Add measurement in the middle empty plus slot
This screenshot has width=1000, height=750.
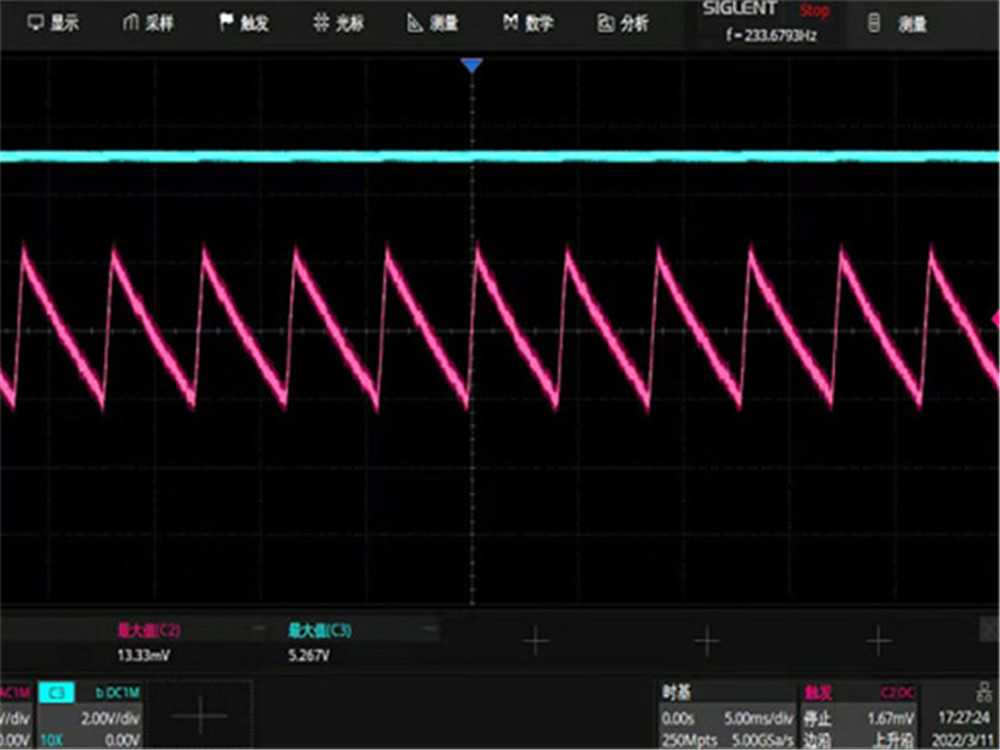click(x=707, y=641)
